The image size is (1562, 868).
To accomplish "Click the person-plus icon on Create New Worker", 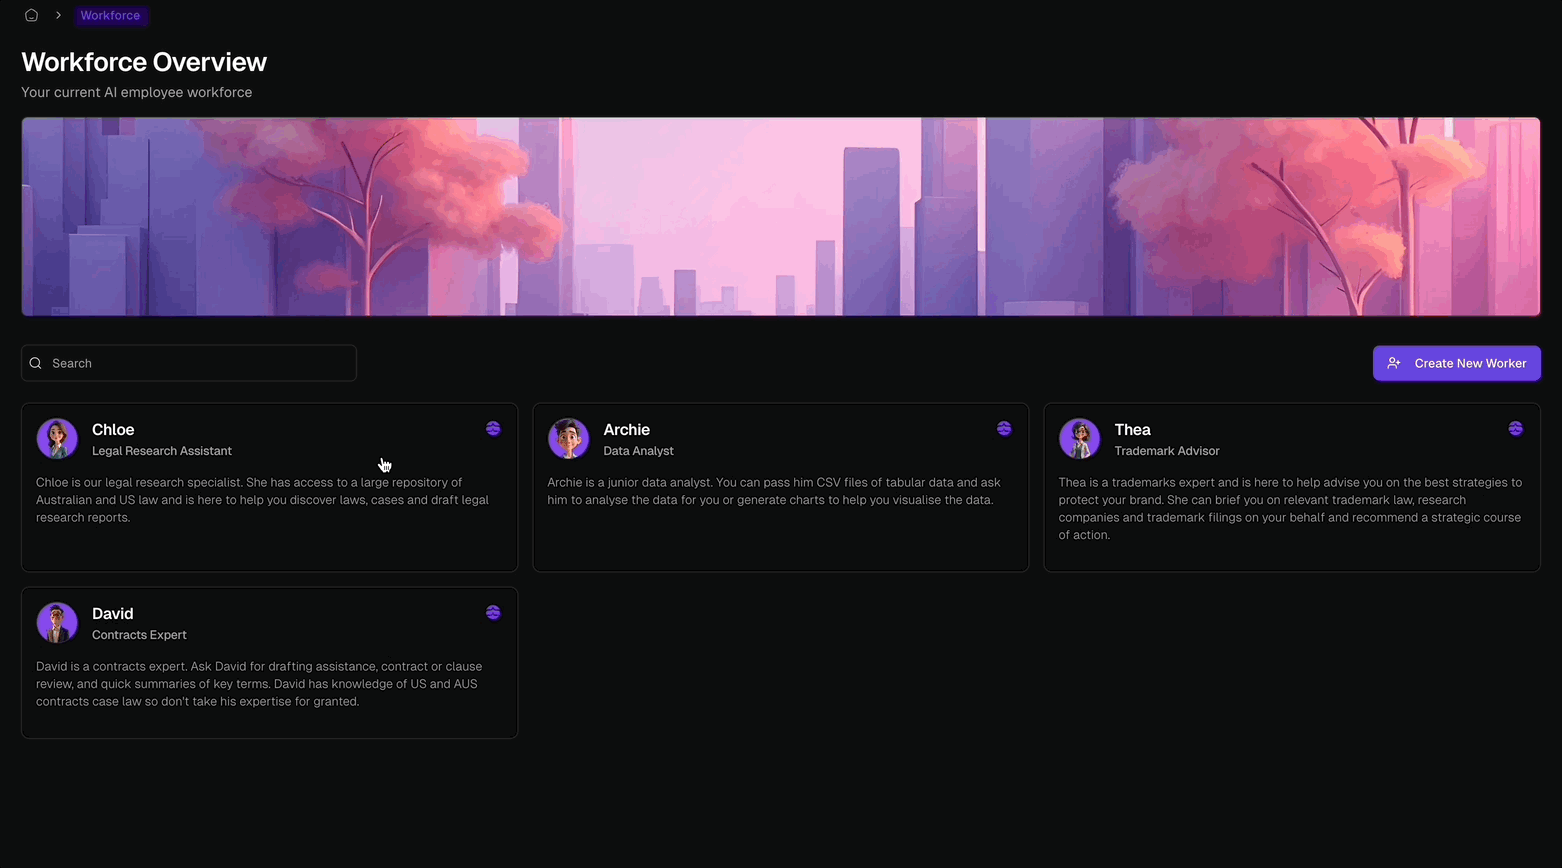I will [1394, 363].
